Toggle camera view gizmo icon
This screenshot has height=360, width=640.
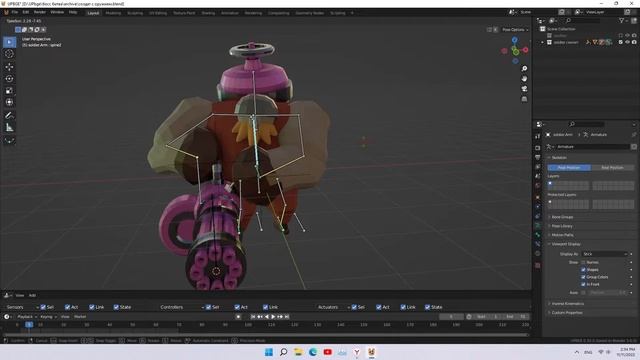point(524,89)
